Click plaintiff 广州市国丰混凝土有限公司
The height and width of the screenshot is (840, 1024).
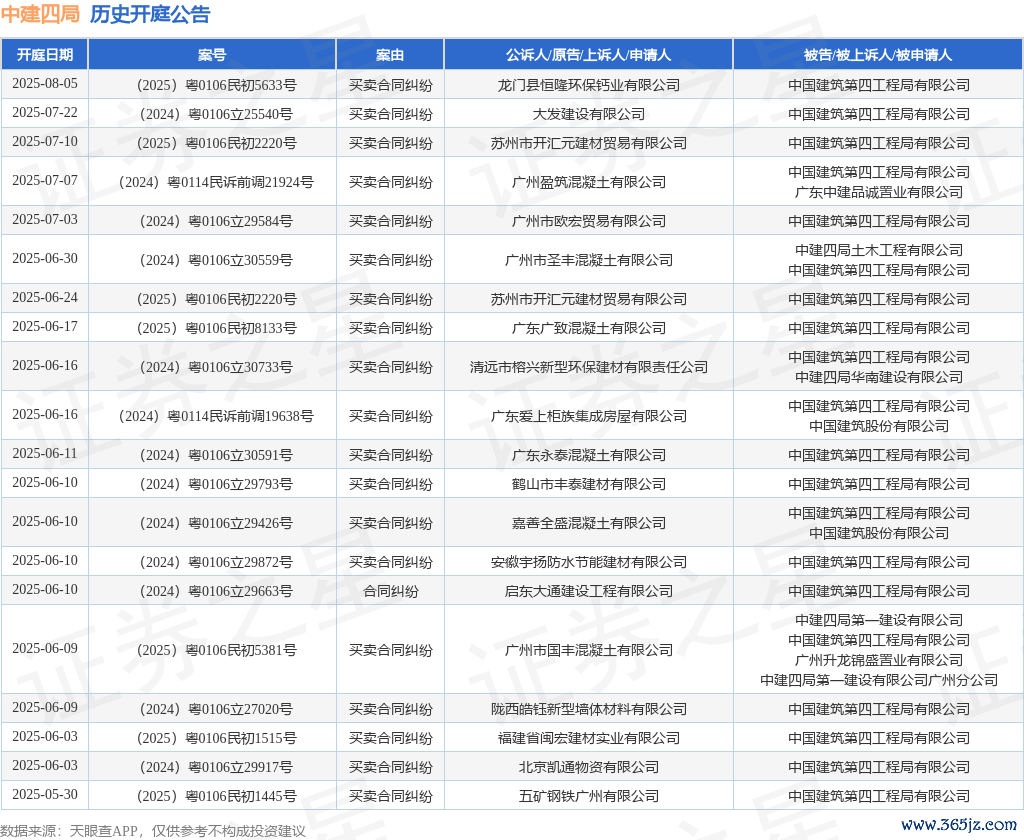pos(588,650)
